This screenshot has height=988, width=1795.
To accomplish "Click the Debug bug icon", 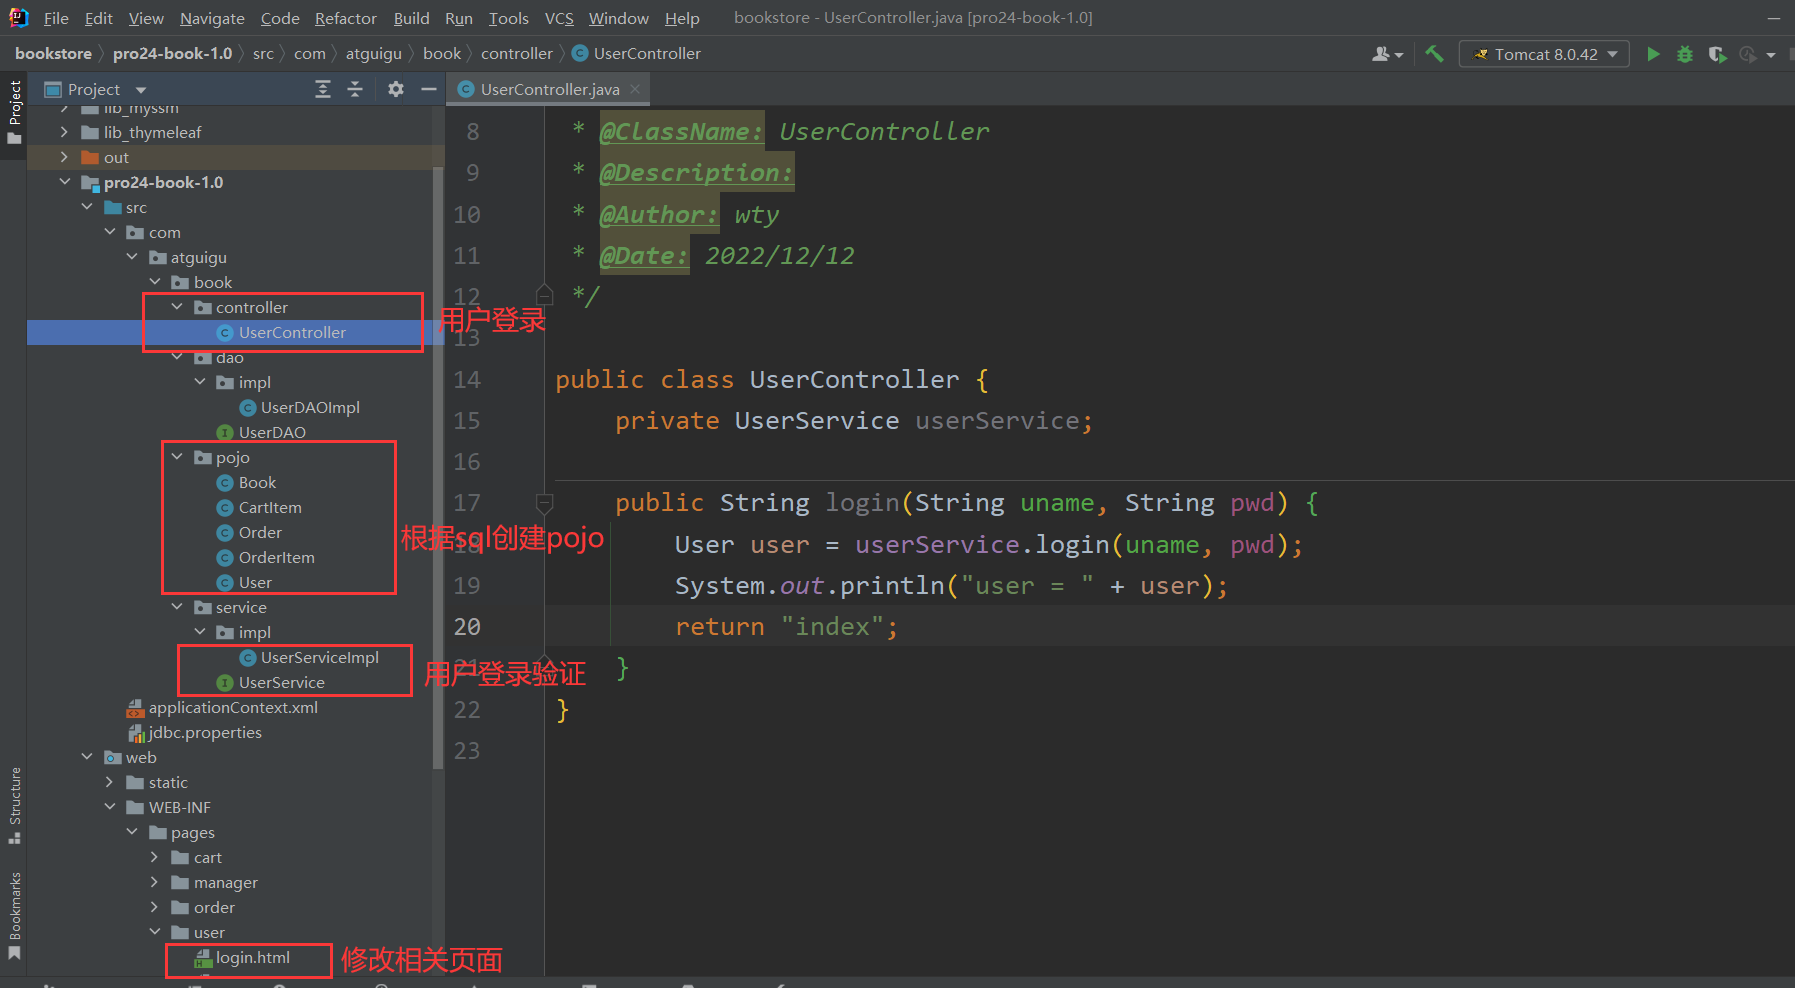I will (1685, 54).
